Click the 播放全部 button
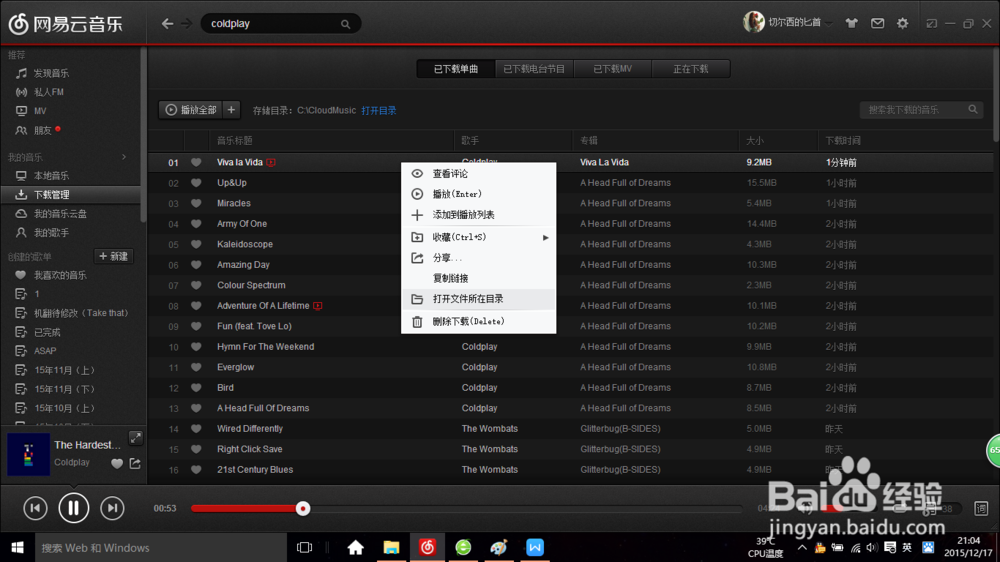Image resolution: width=1000 pixels, height=562 pixels. (x=191, y=110)
